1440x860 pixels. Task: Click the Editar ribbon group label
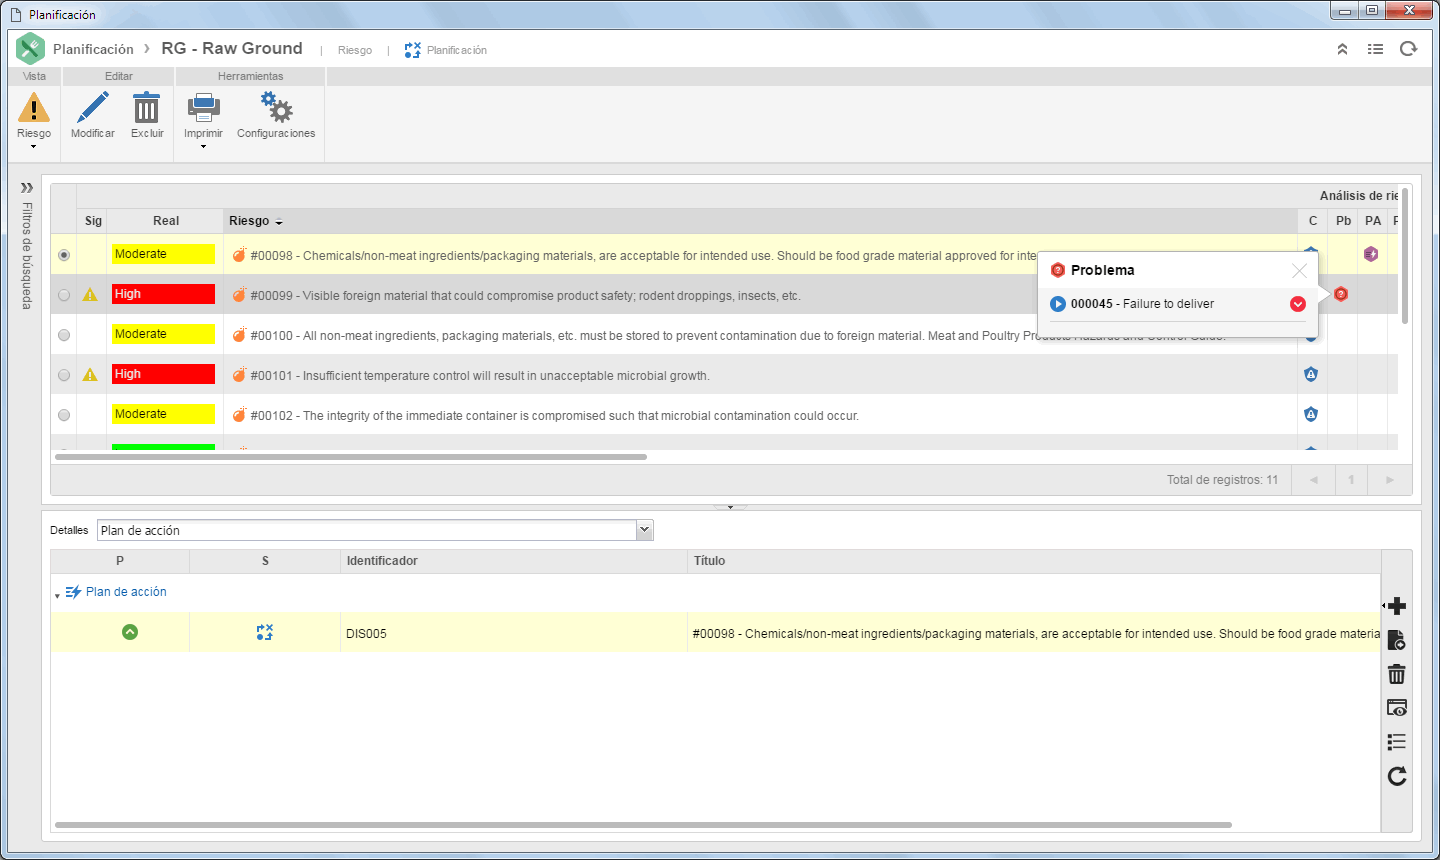pyautogui.click(x=119, y=76)
